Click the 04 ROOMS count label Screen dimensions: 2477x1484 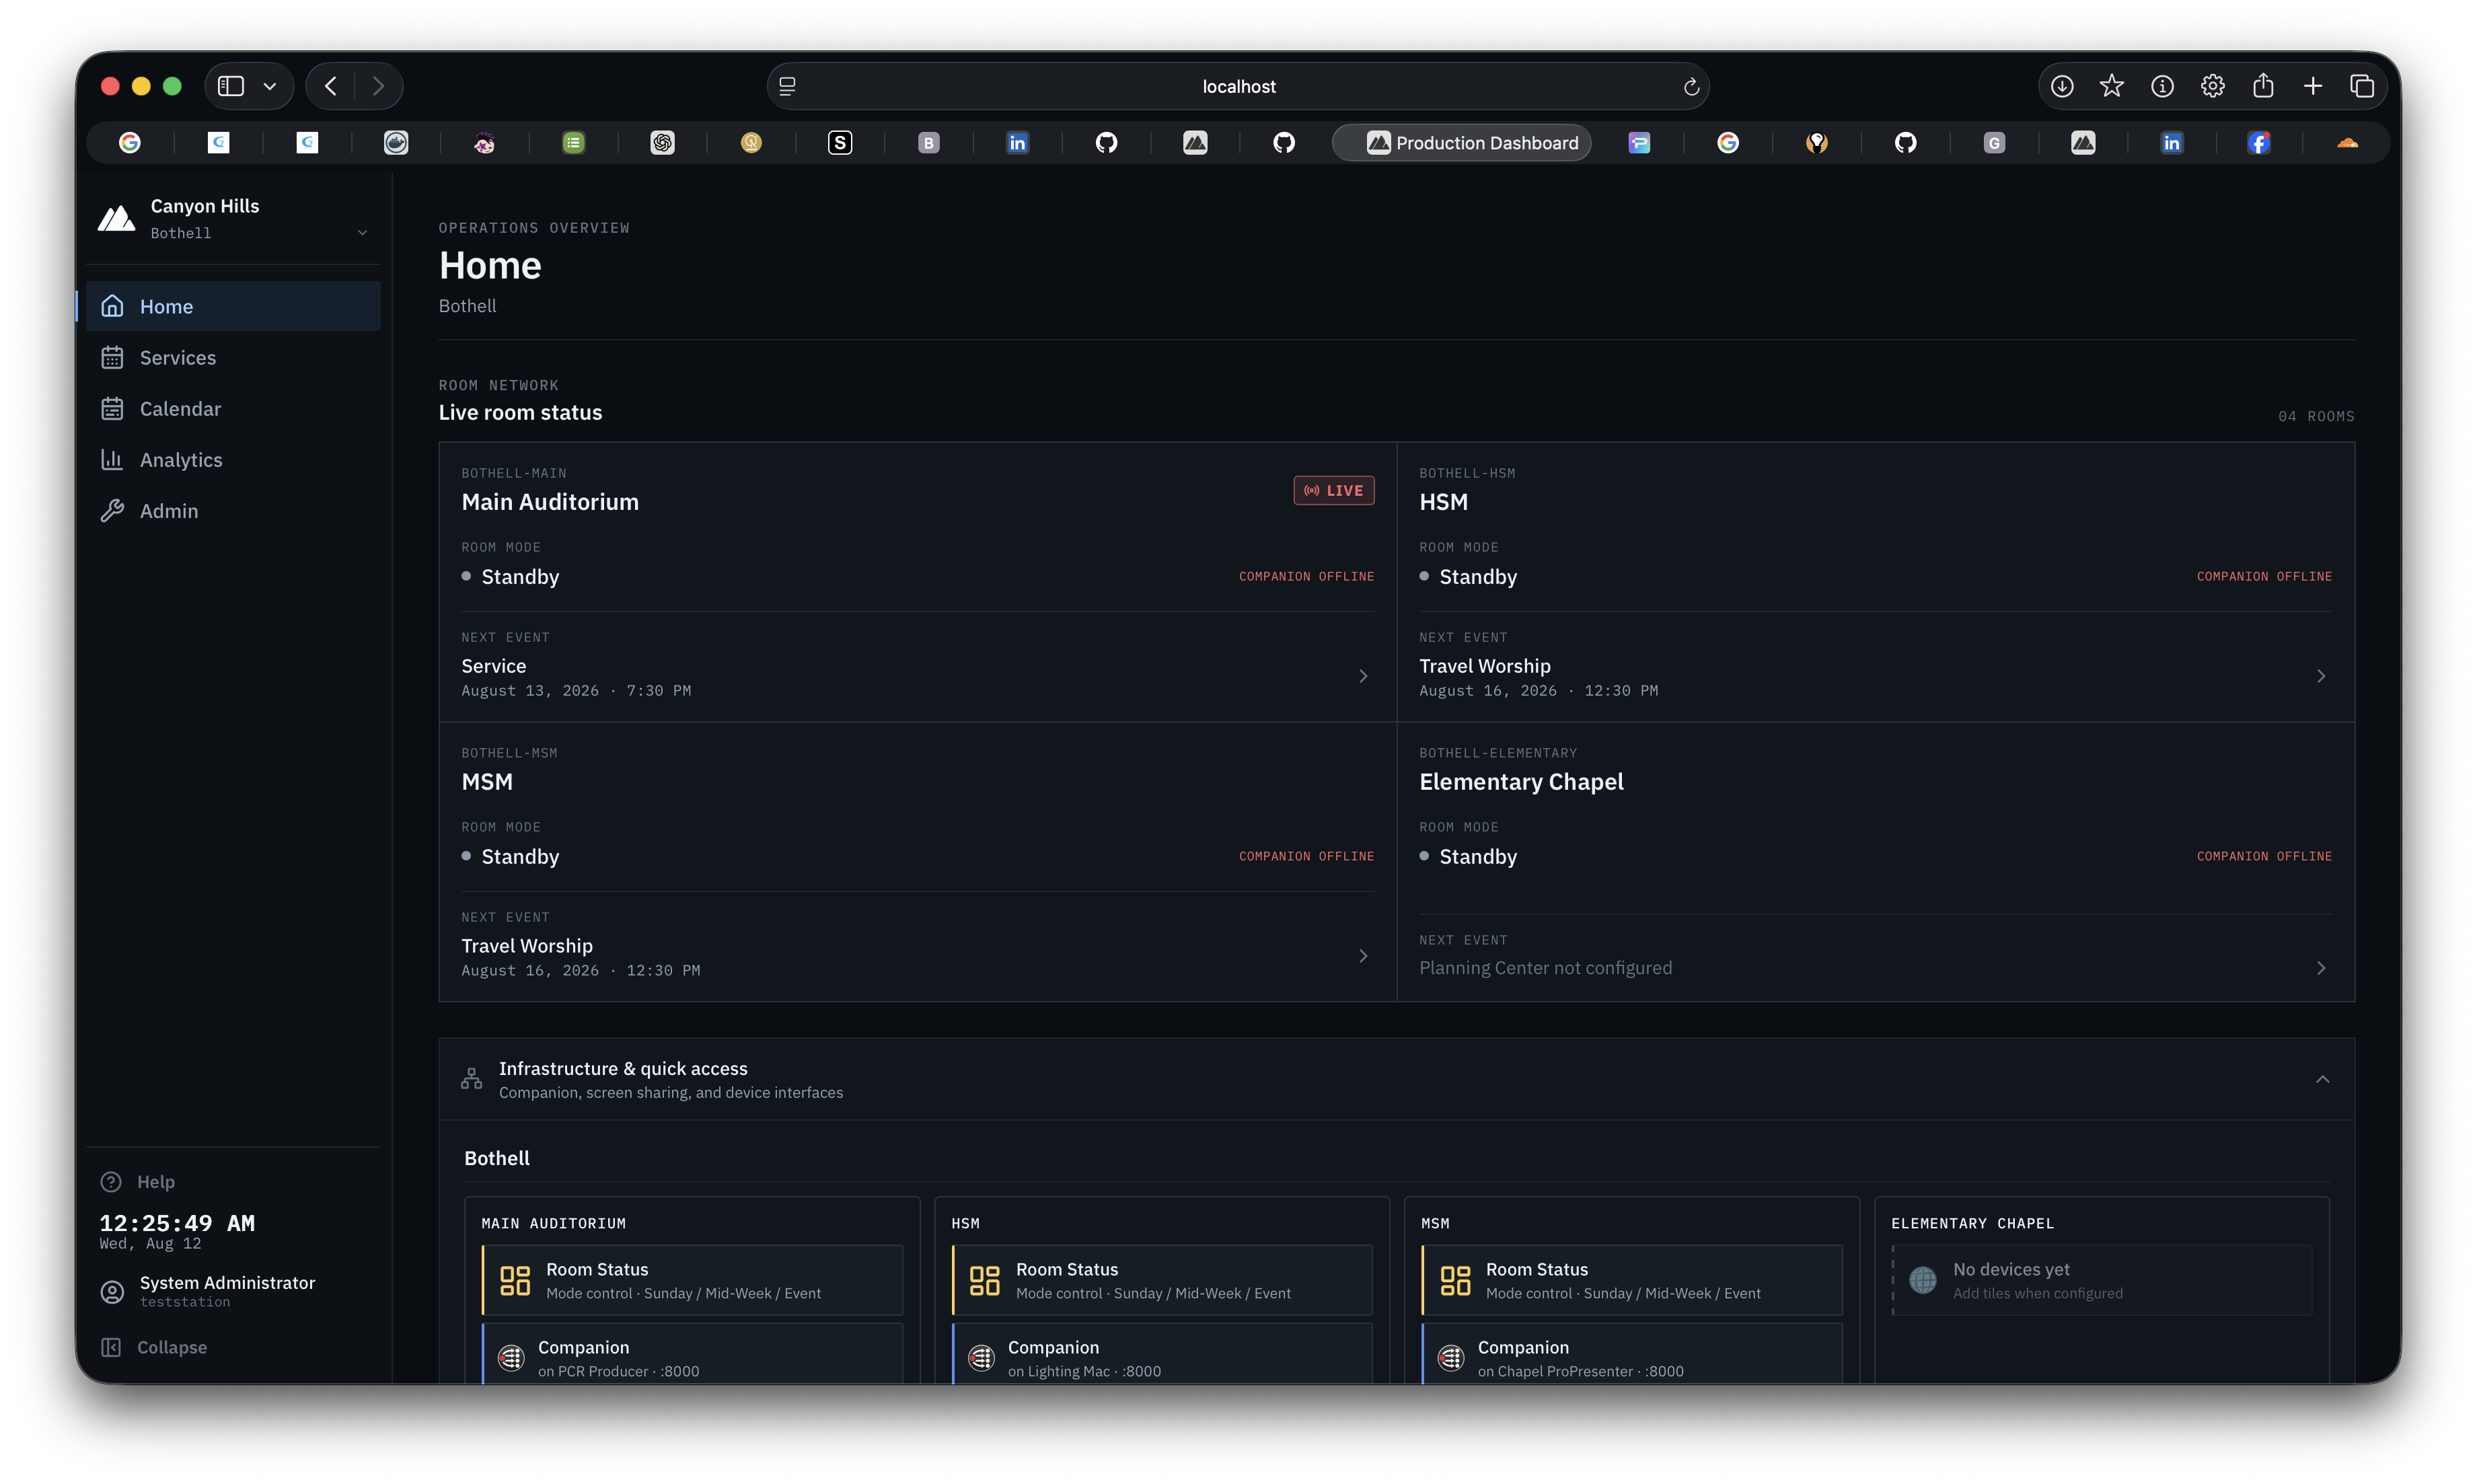2316,416
